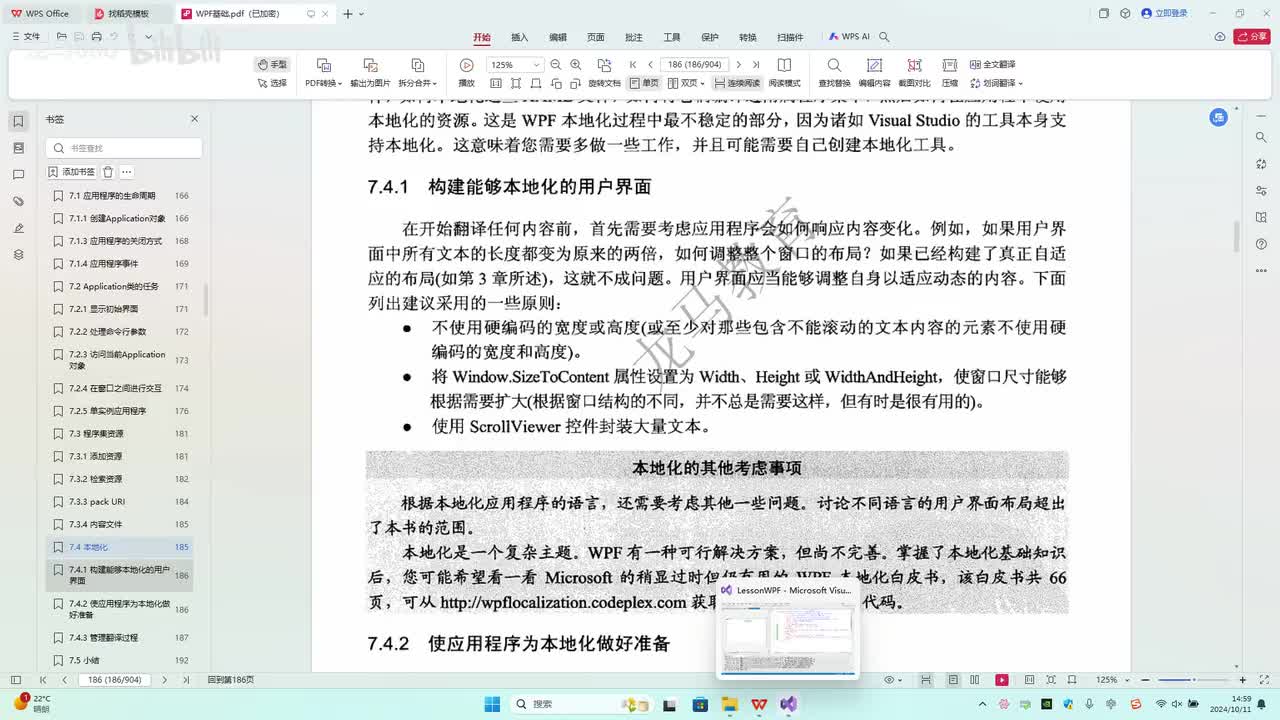Click the zoom out magnifier icon

[557, 64]
